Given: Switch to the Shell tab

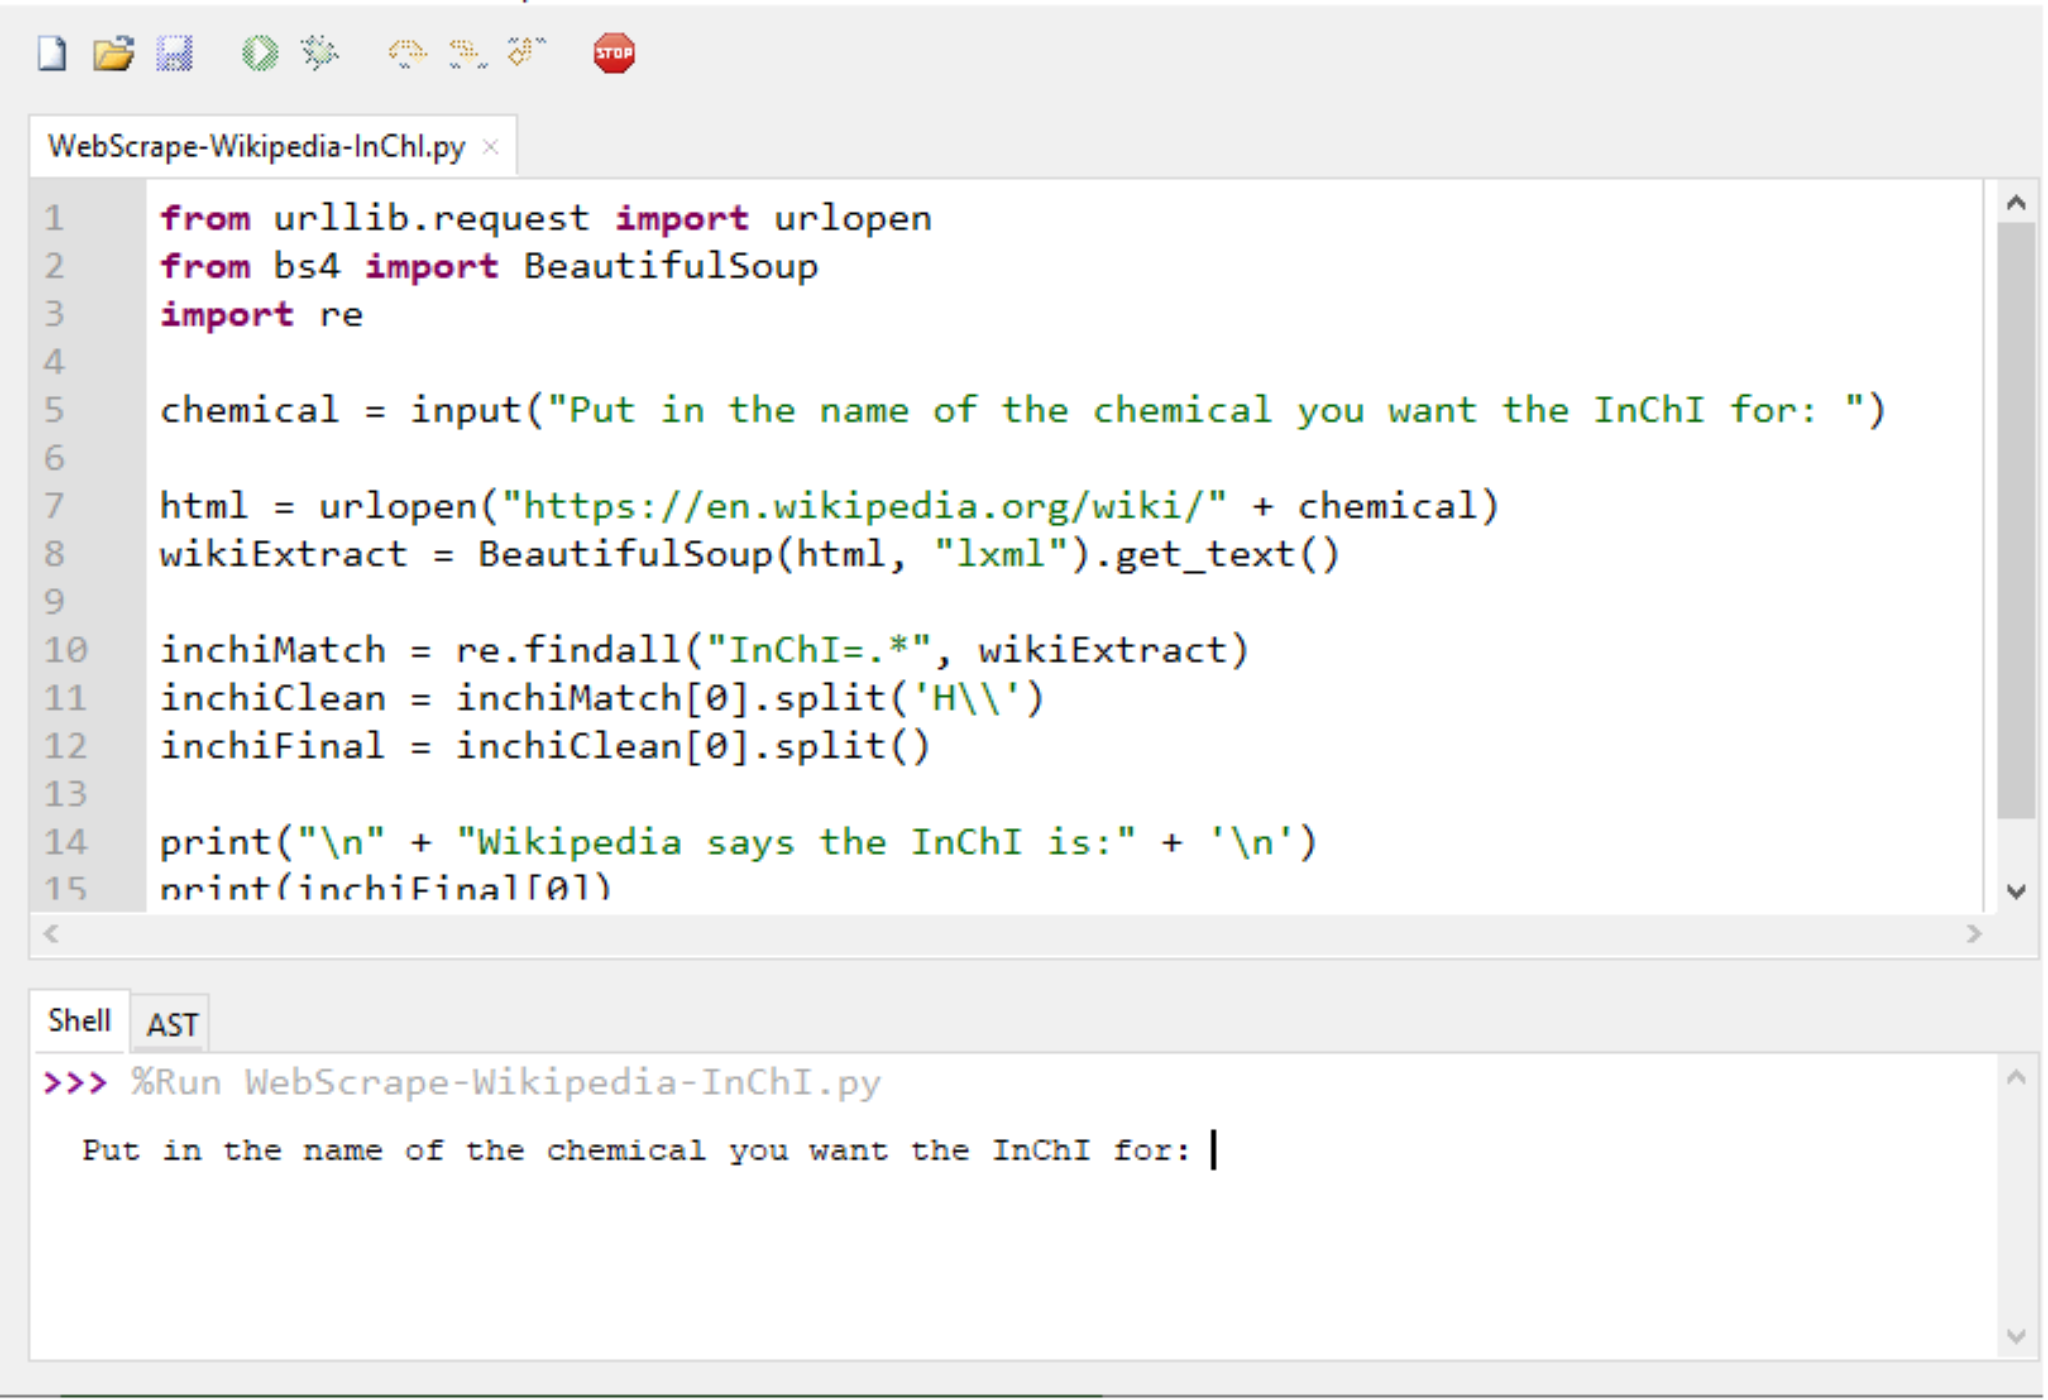Looking at the screenshot, I should point(79,1020).
